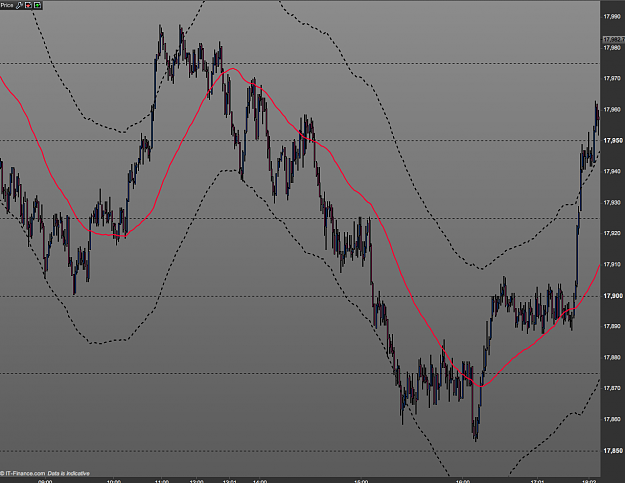The image size is (625, 483).
Task: Click the 17,930 price axis label
Action: [x=612, y=202]
